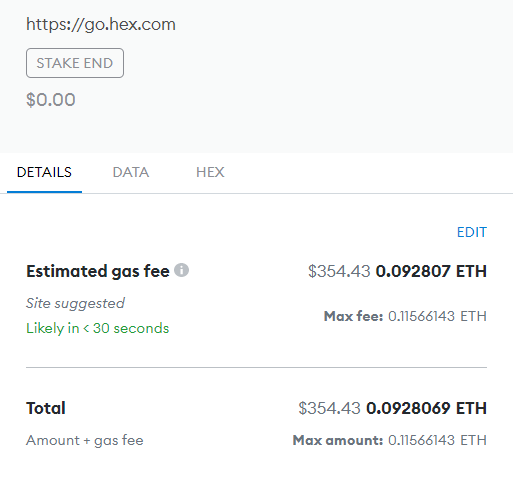This screenshot has width=513, height=480.
Task: Click the Max fee label
Action: (353, 316)
